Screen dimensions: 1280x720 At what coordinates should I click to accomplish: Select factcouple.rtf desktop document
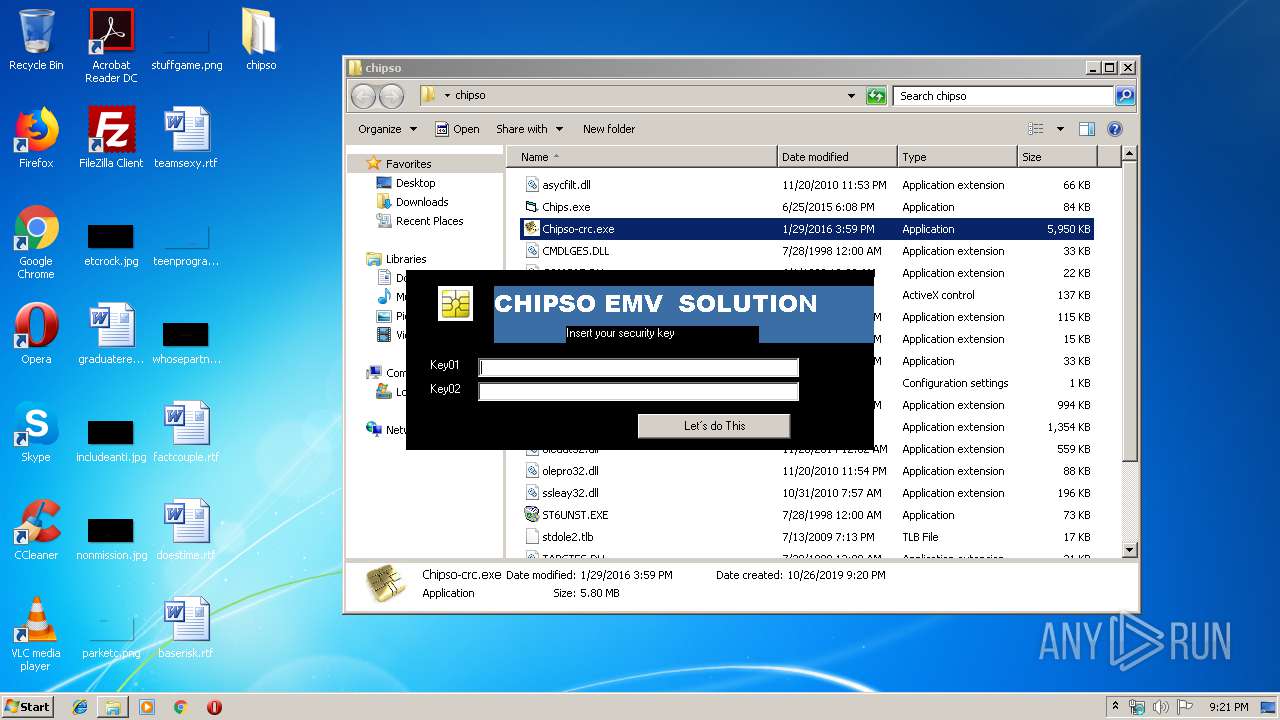[x=186, y=432]
